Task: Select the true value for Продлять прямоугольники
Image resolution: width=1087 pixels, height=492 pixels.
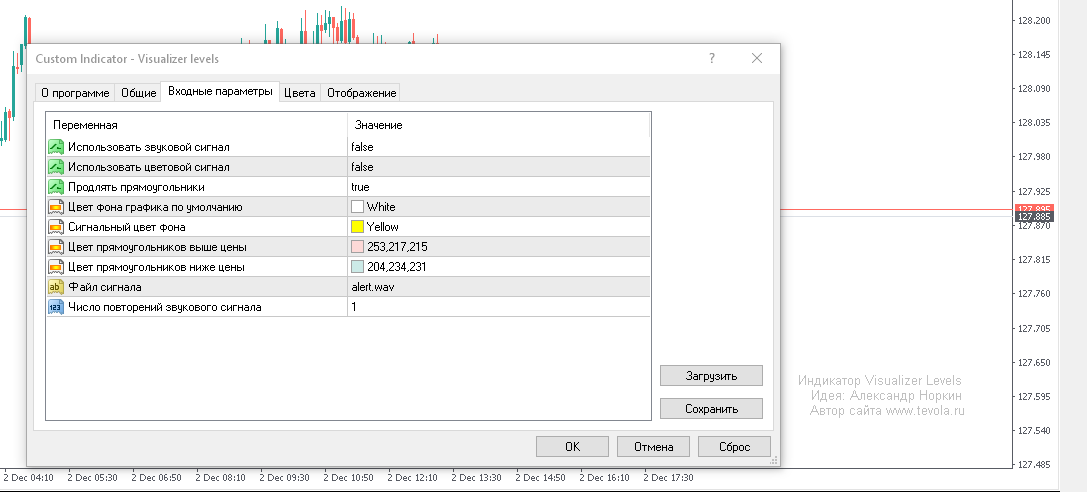Action: (499, 187)
